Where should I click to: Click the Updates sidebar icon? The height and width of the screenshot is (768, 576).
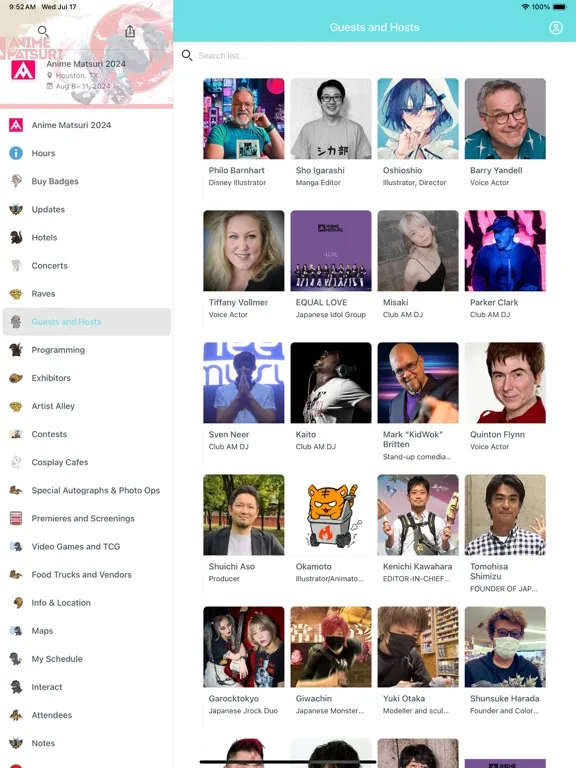(16, 209)
